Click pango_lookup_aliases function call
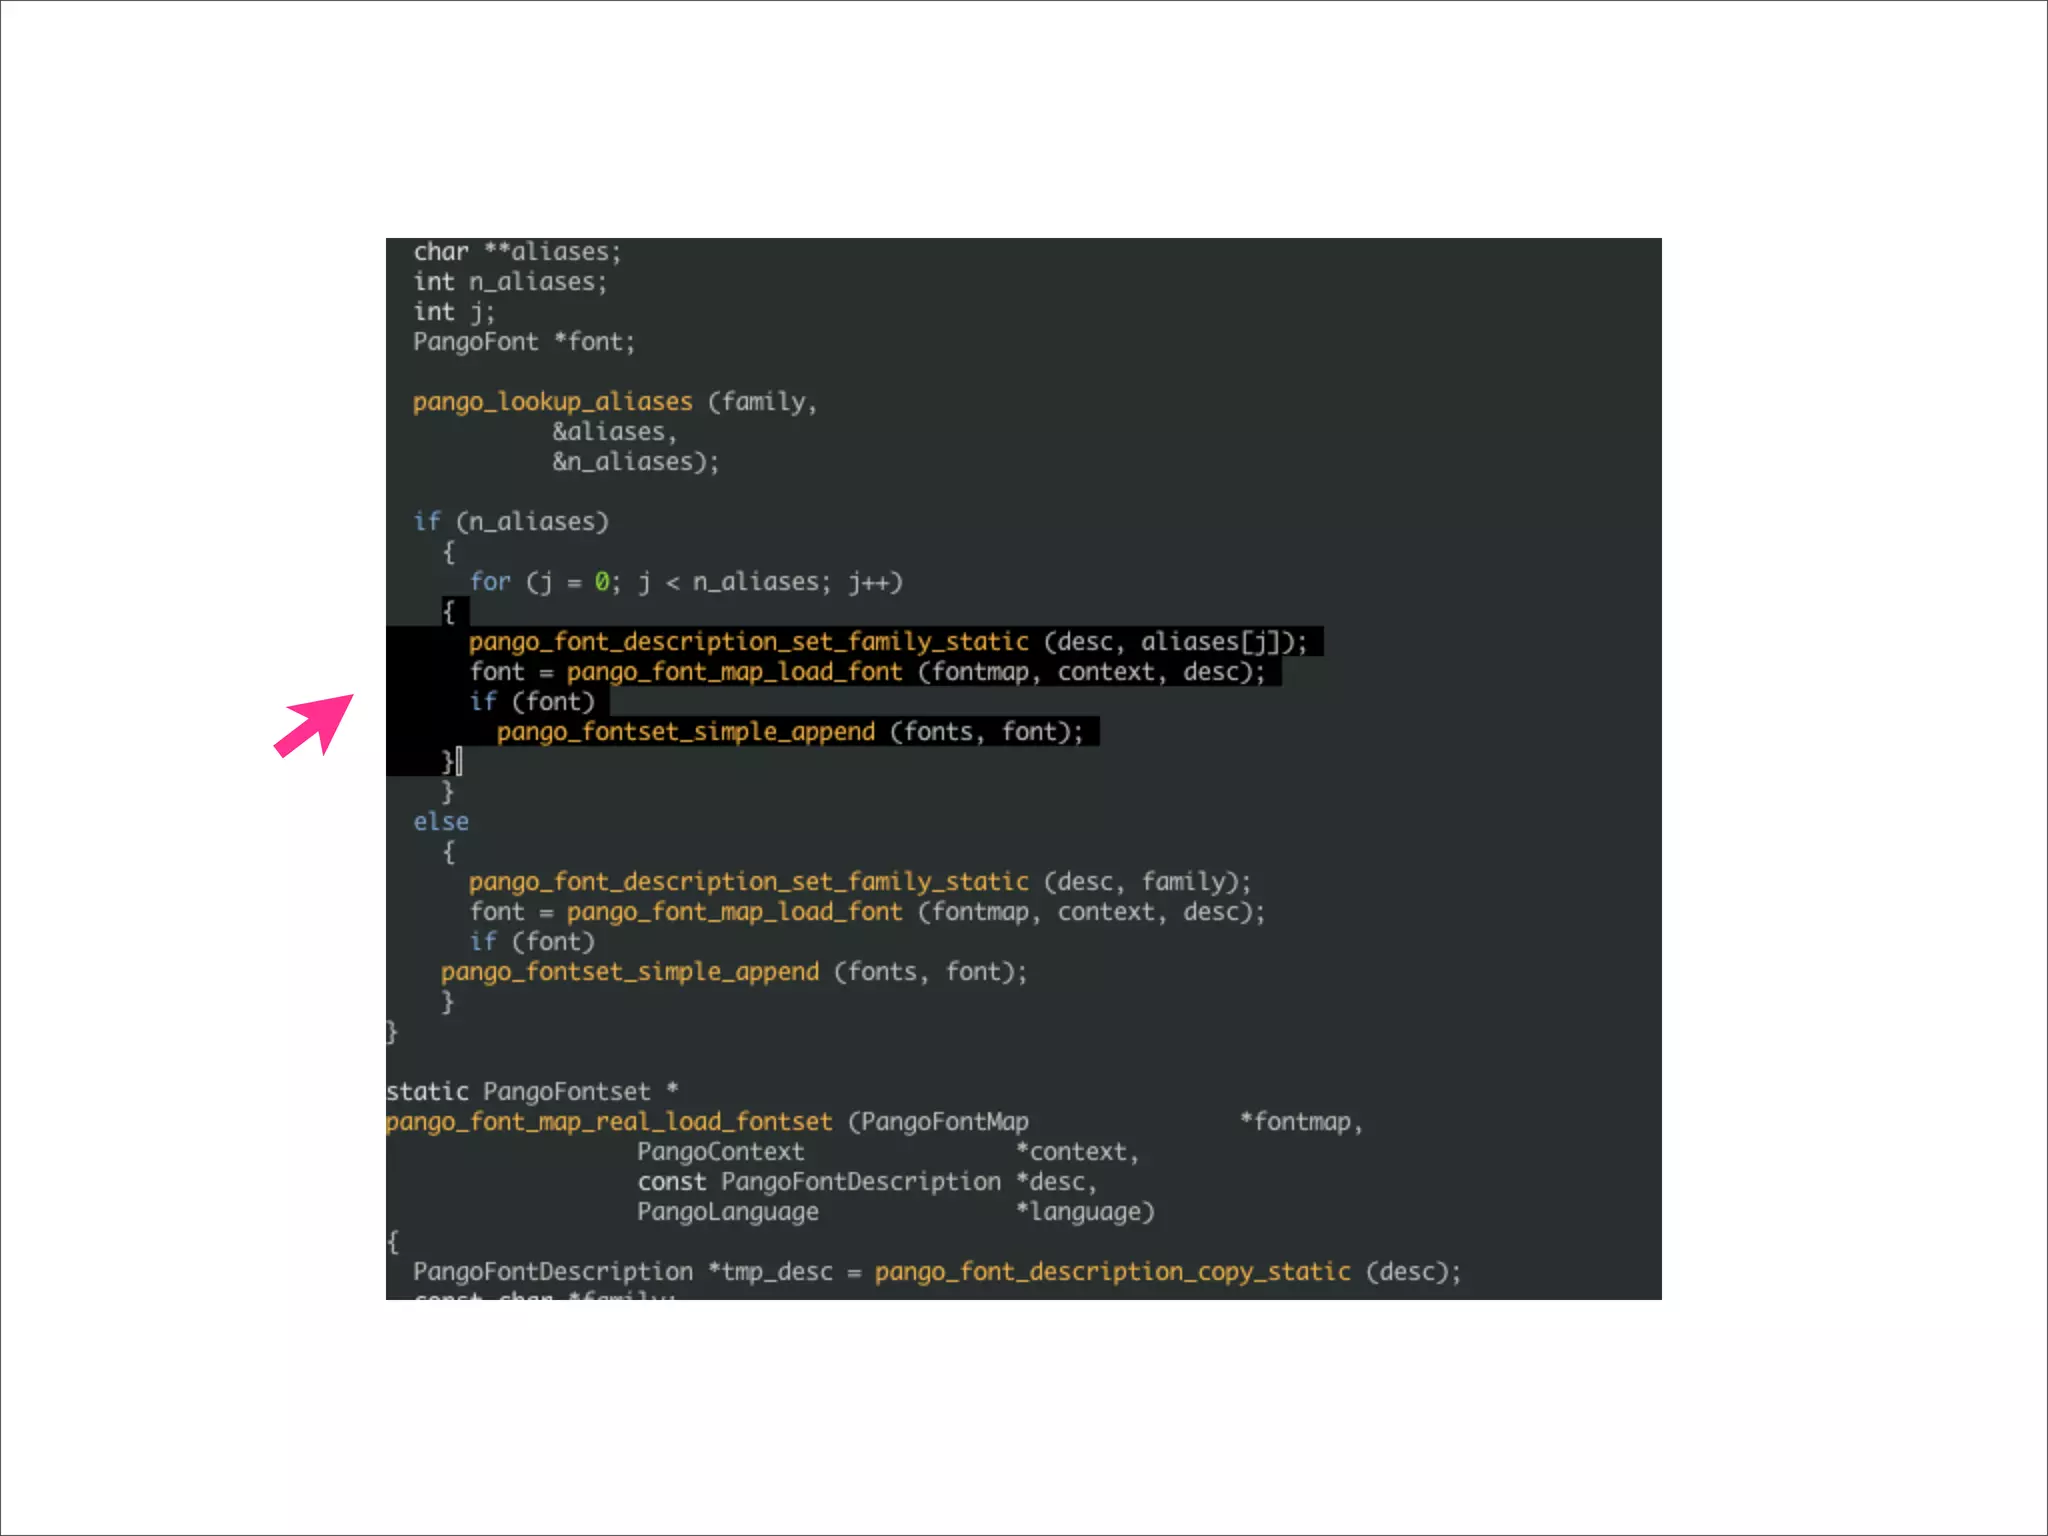The width and height of the screenshot is (2048, 1536). (x=552, y=402)
